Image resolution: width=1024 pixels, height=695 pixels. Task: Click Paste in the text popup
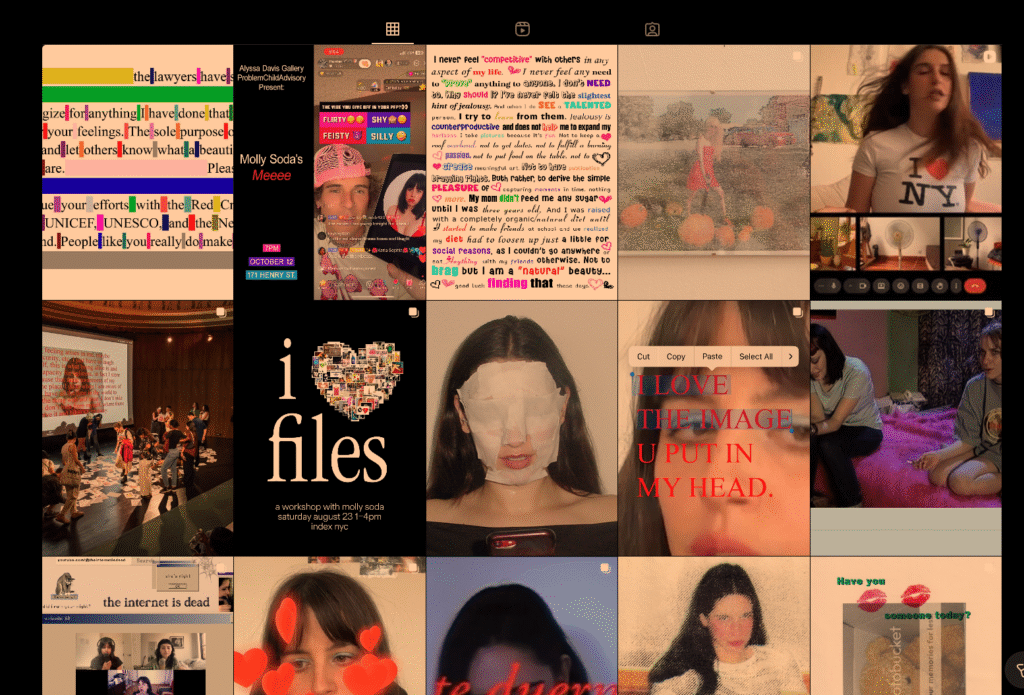(712, 356)
